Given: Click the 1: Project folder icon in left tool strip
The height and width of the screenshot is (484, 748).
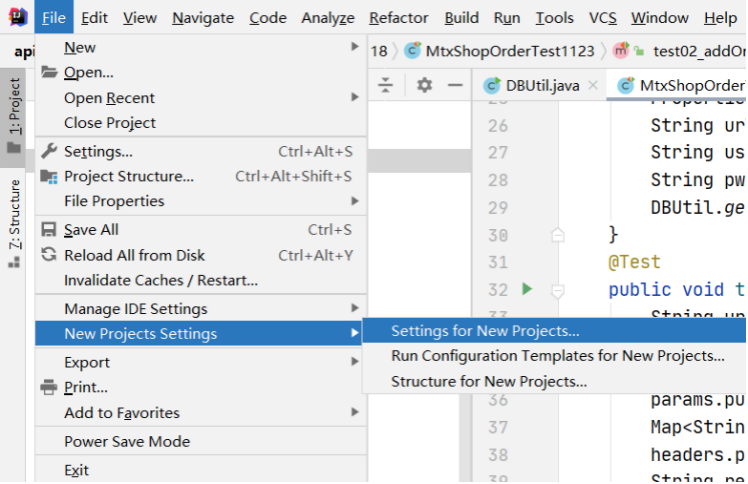Looking at the screenshot, I should click(14, 147).
